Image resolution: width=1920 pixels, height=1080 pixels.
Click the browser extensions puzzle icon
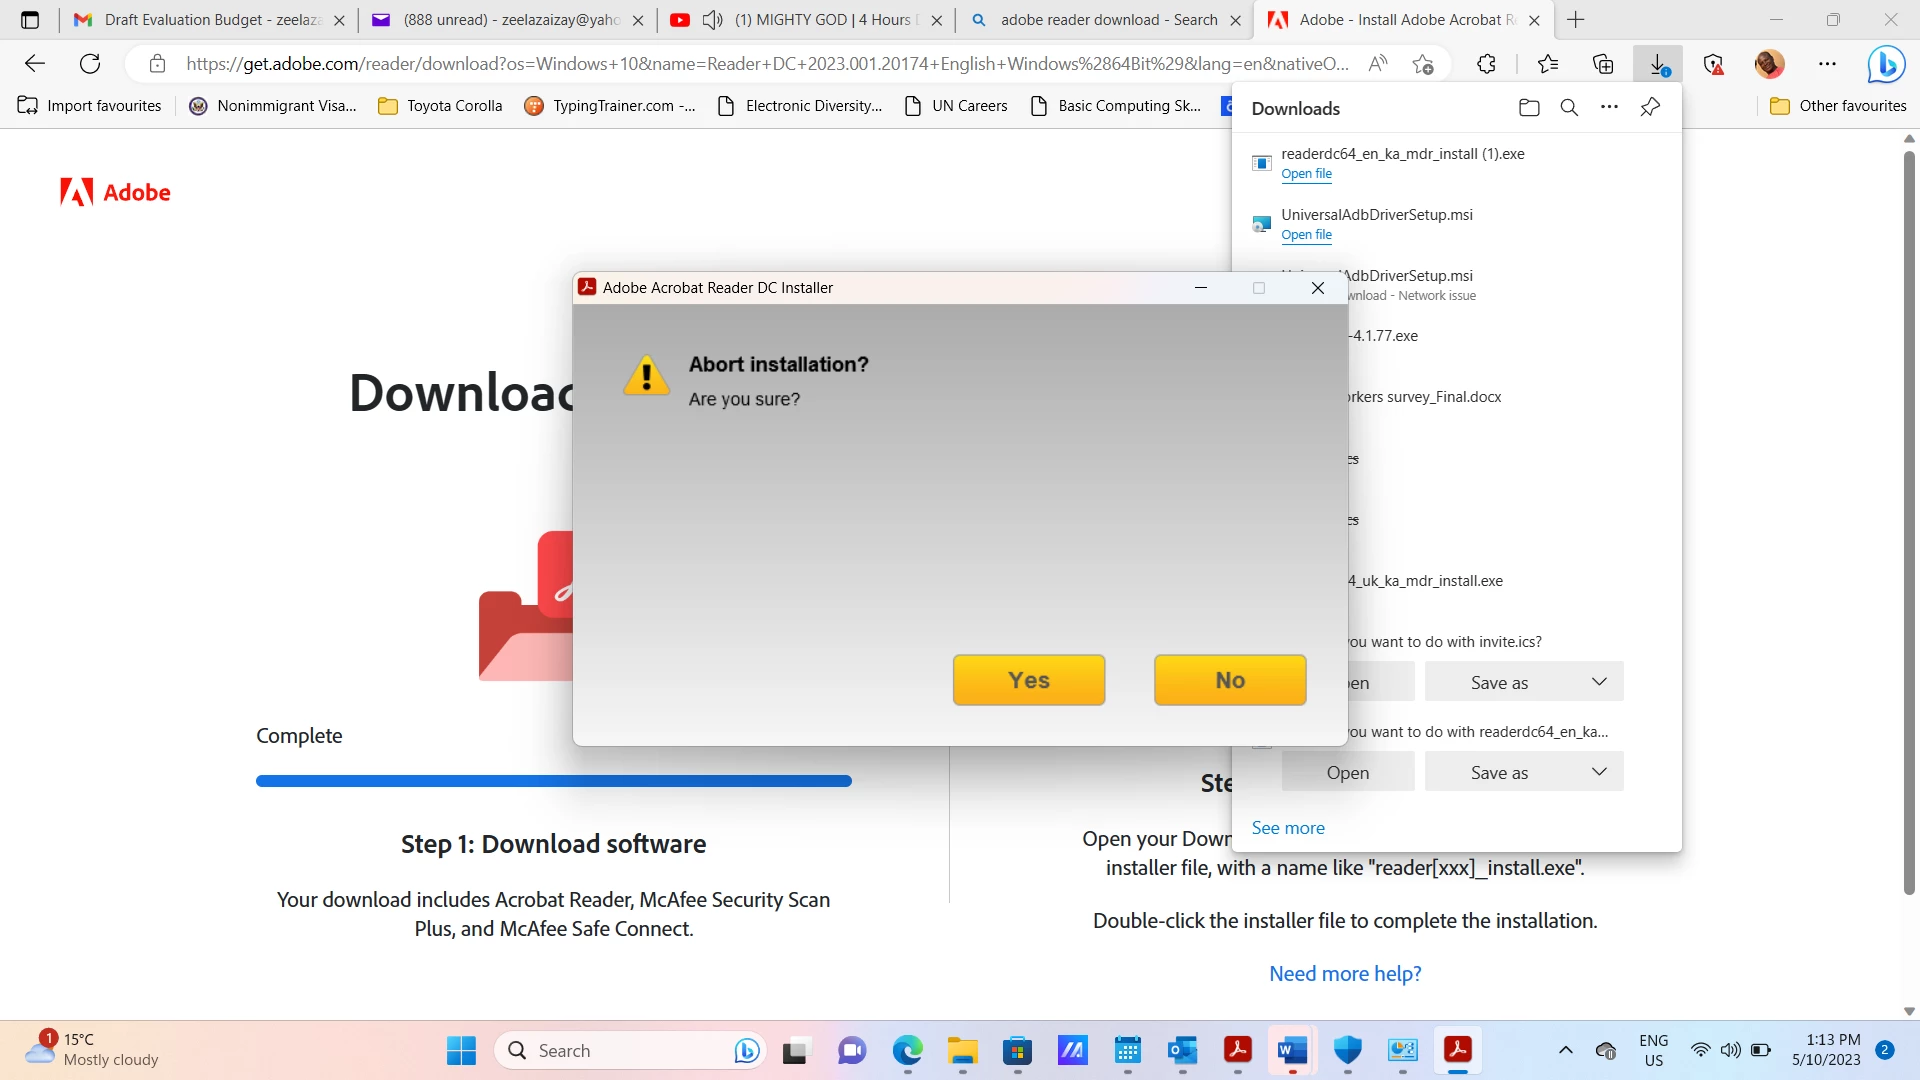1486,64
